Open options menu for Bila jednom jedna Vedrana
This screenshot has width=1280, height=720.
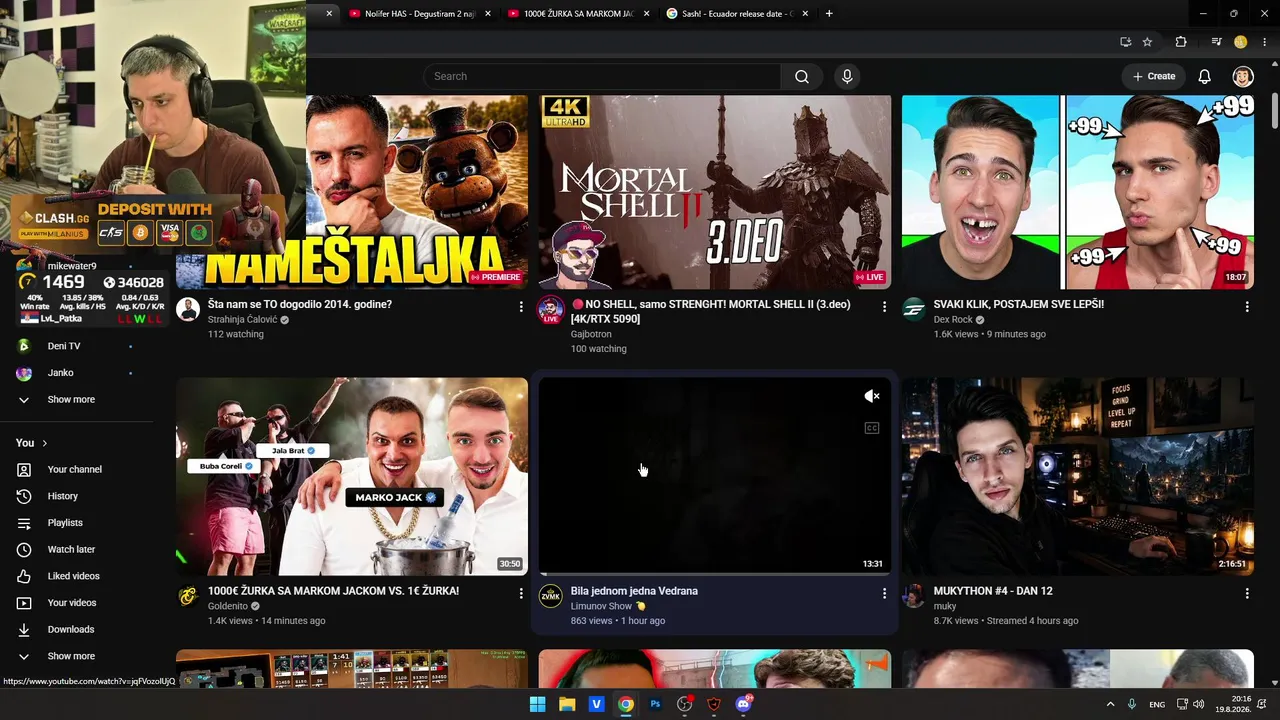tap(884, 594)
